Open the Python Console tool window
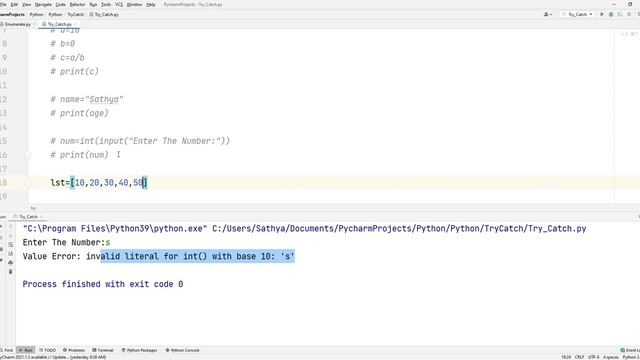The height and width of the screenshot is (360, 640). coord(182,350)
